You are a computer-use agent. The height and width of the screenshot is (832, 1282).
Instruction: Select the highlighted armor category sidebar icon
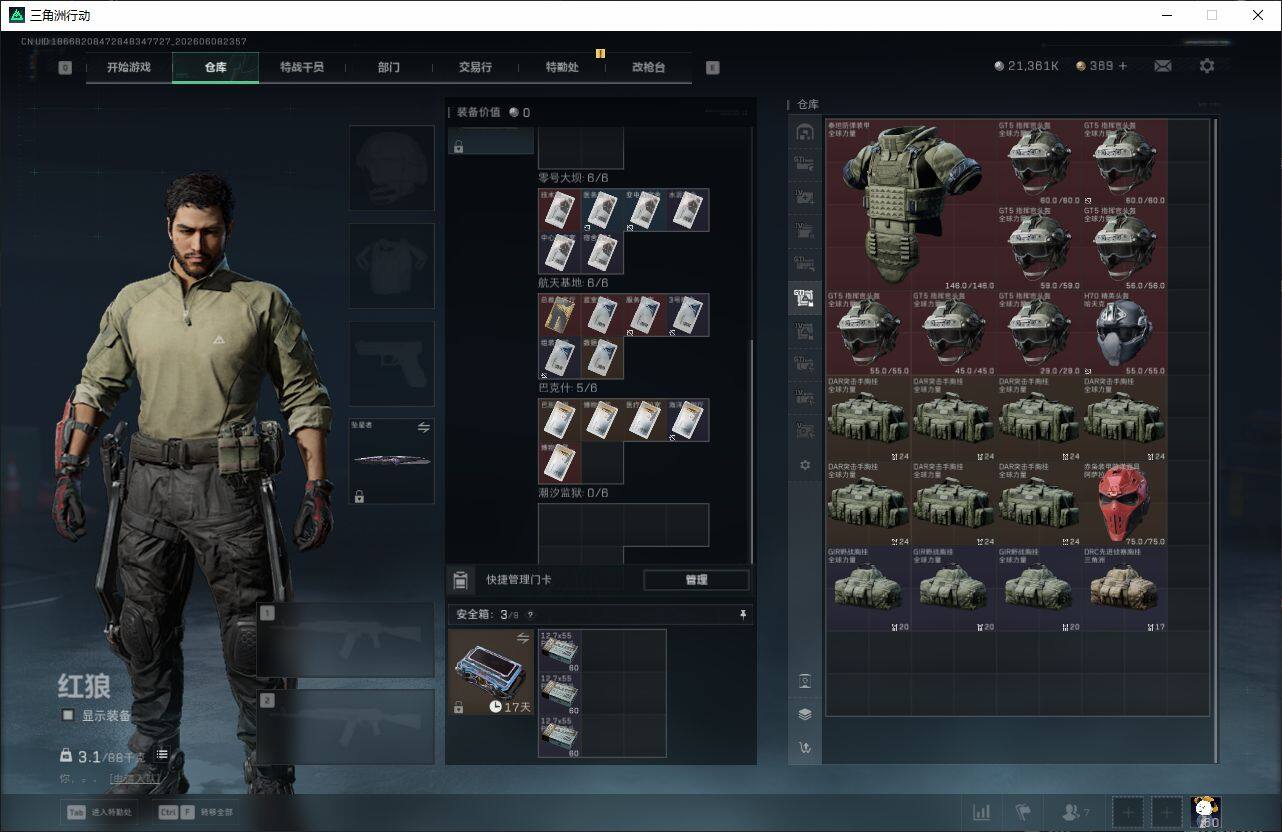(x=804, y=296)
